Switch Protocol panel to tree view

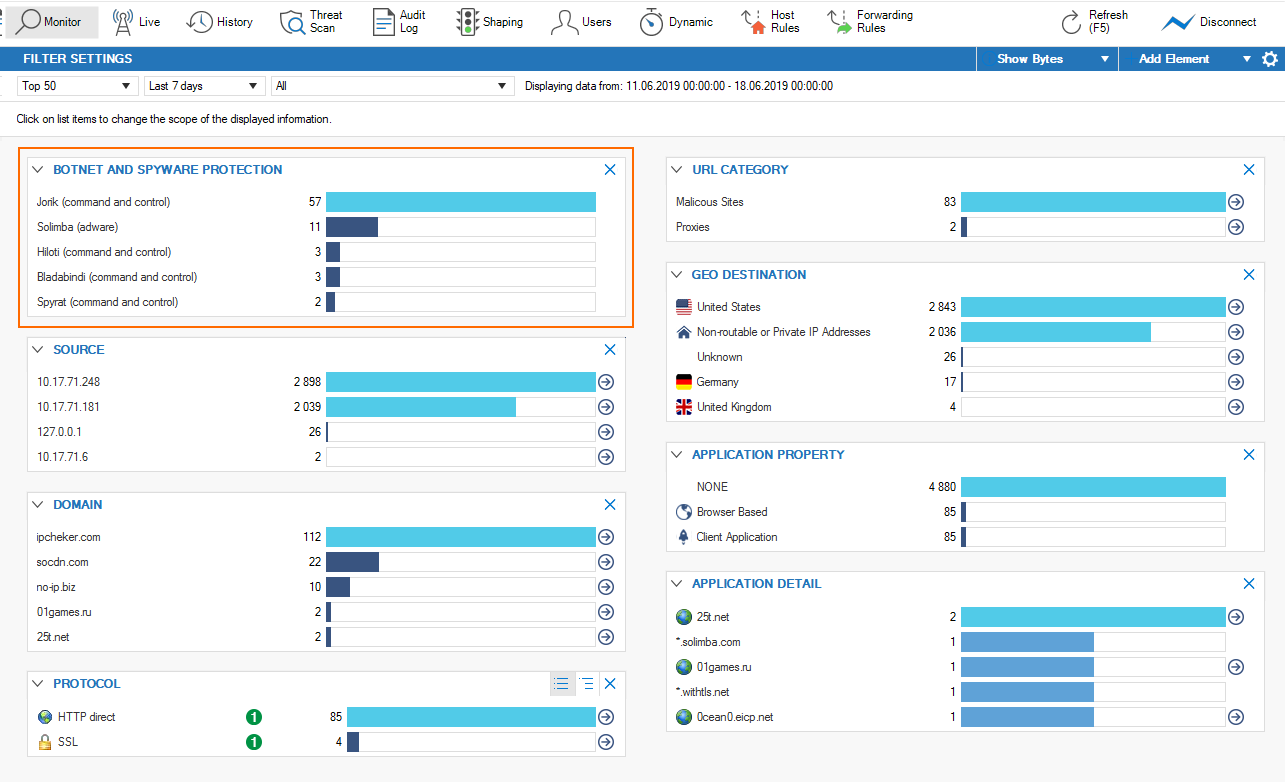click(587, 684)
